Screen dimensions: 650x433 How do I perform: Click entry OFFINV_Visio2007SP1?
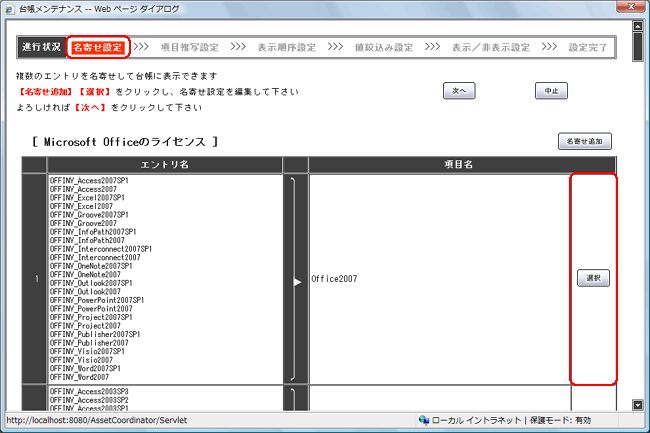point(87,351)
